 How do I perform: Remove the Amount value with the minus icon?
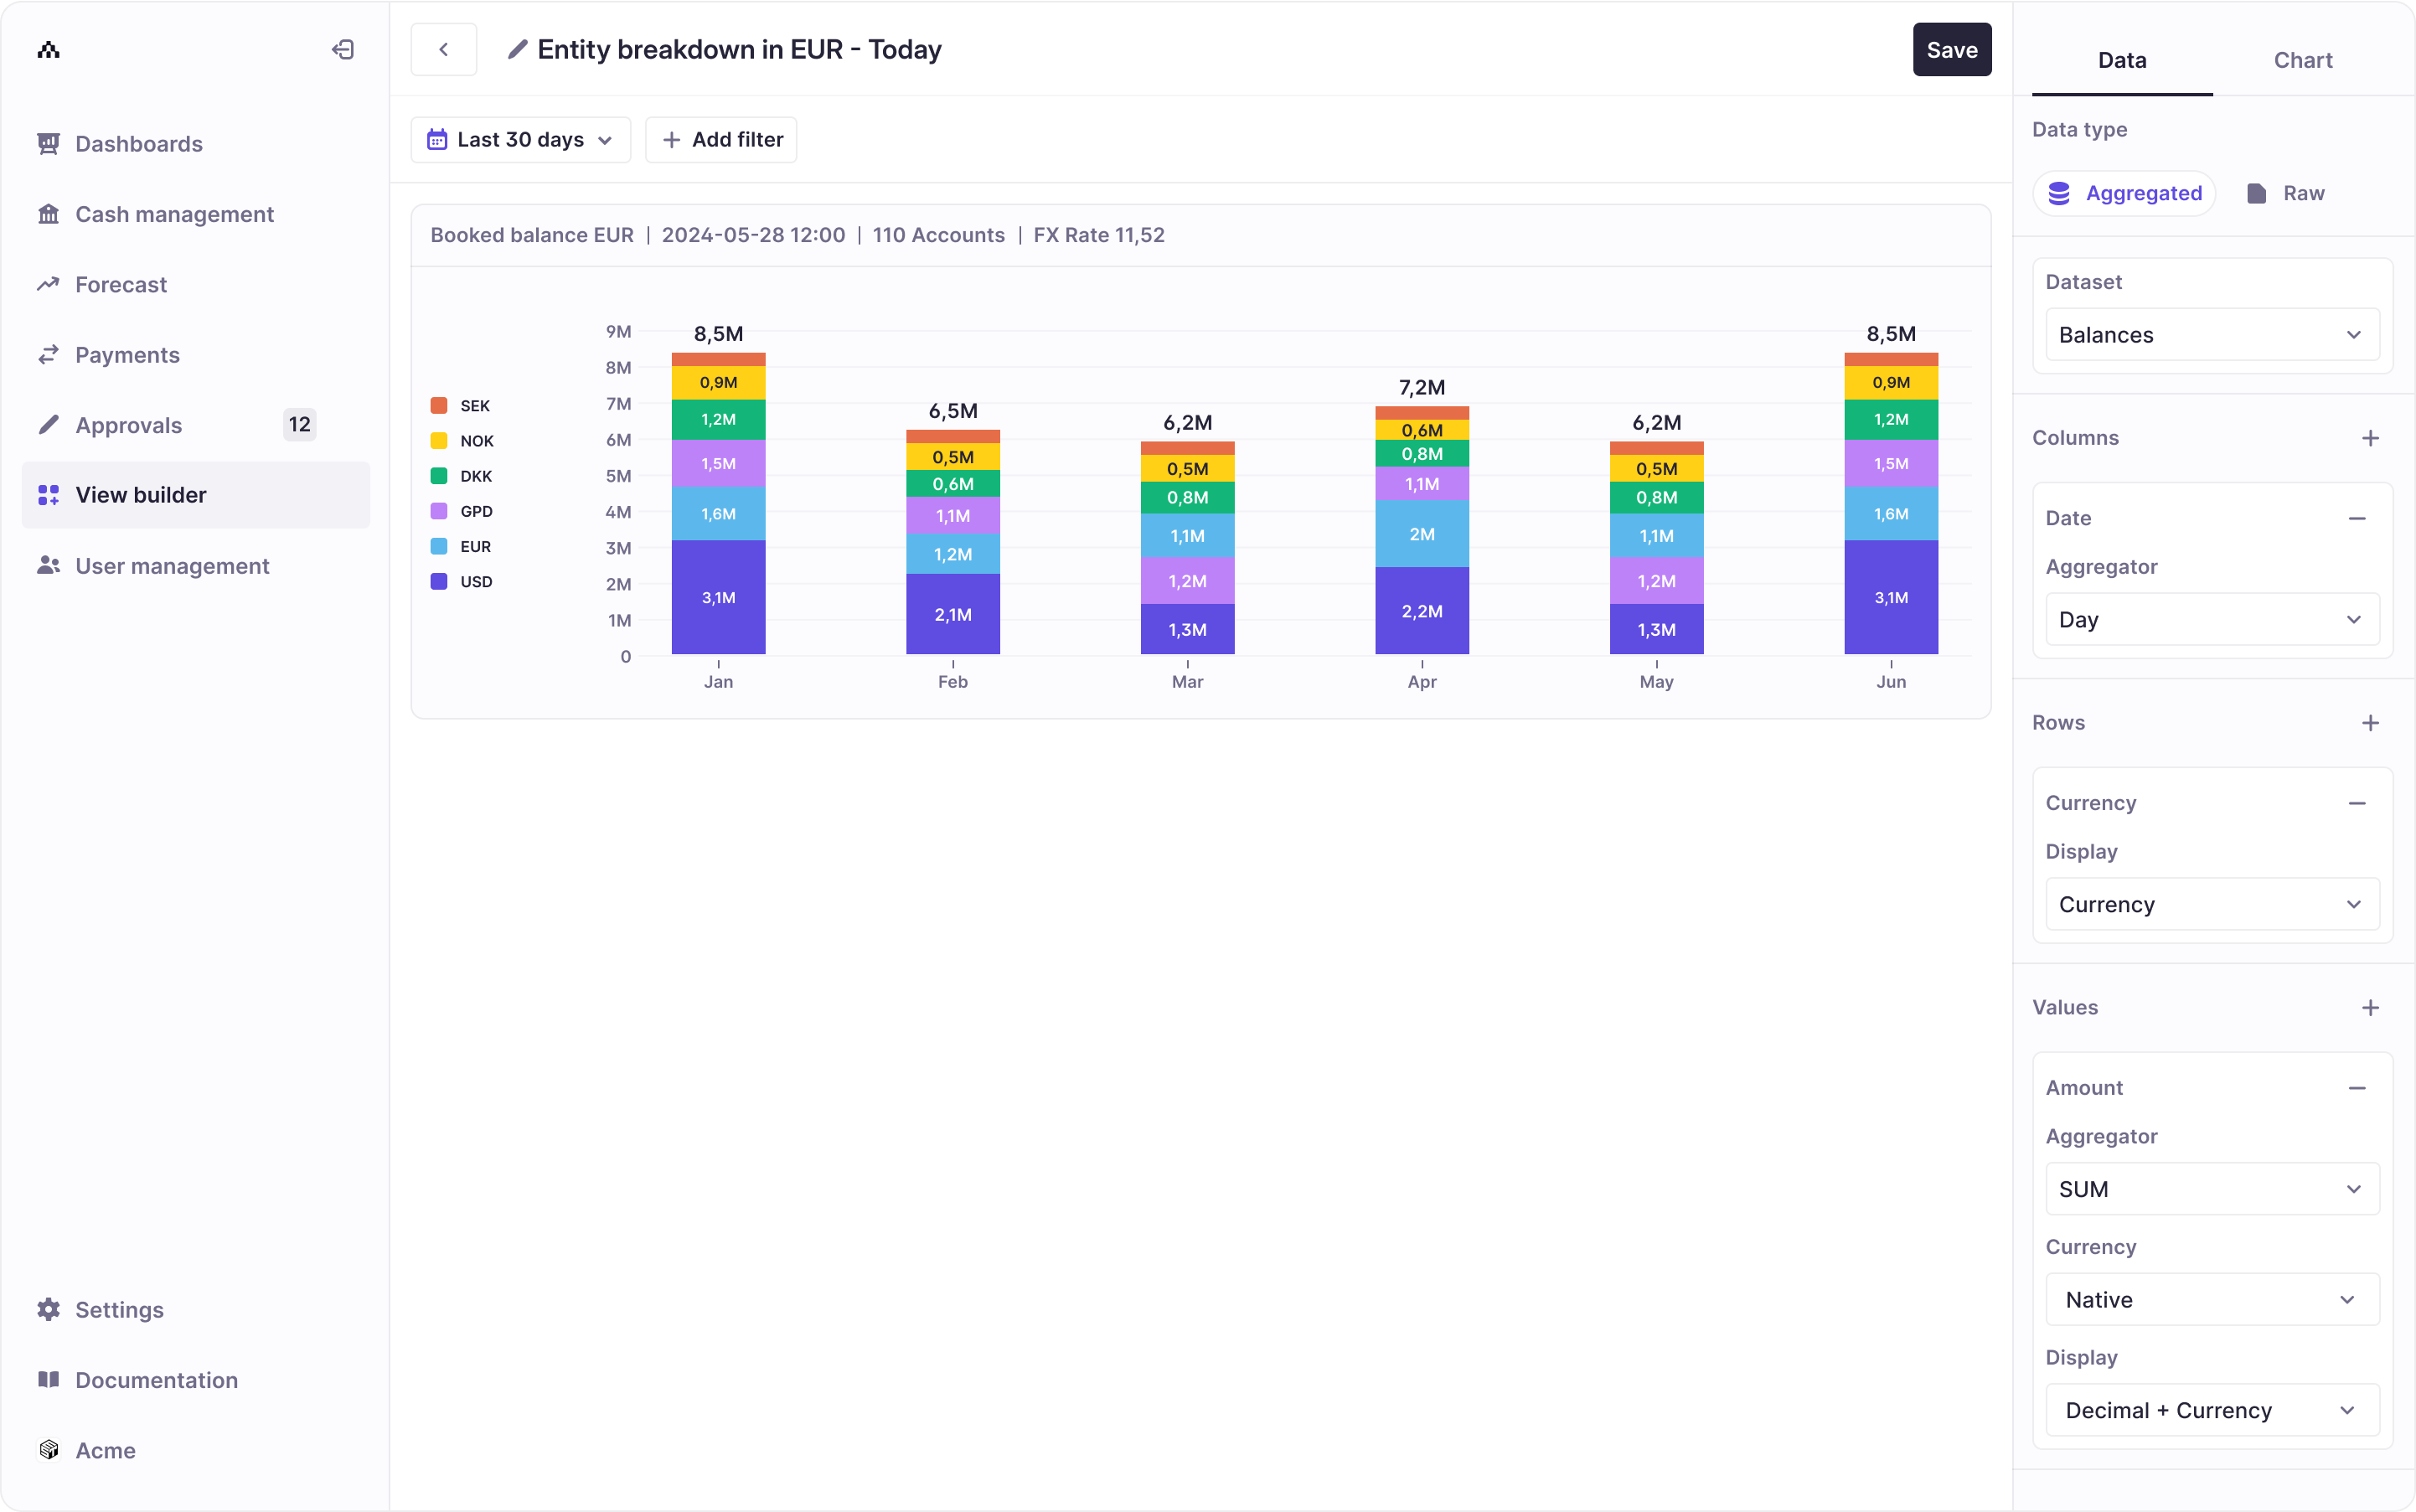pyautogui.click(x=2356, y=1088)
